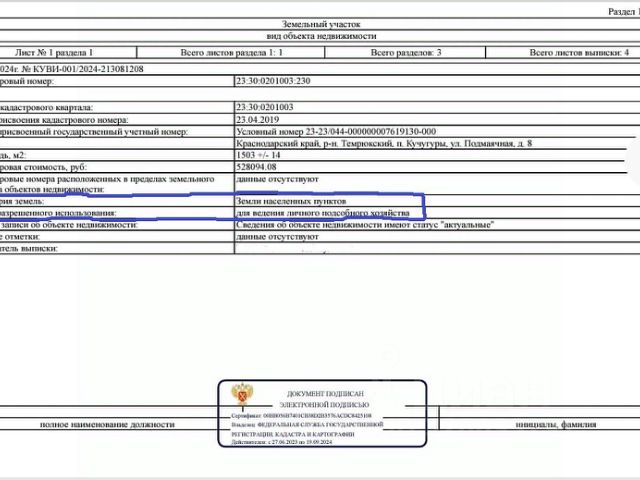Select 'Условный номер 23-23/044-000000007619130-000'

pos(336,131)
